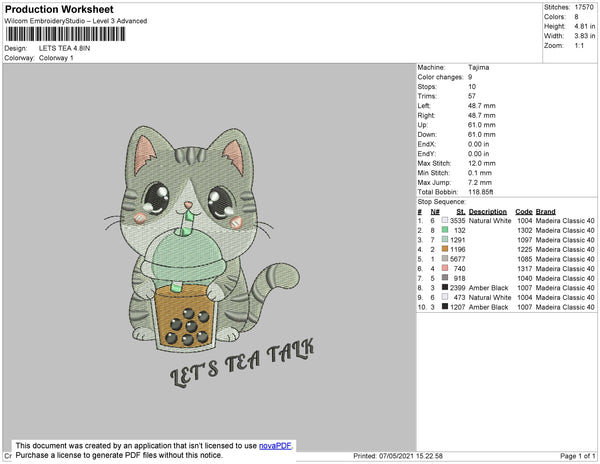Click thread code '1225' in stop 4
Viewport: 600px width, 464px height.
(x=525, y=249)
